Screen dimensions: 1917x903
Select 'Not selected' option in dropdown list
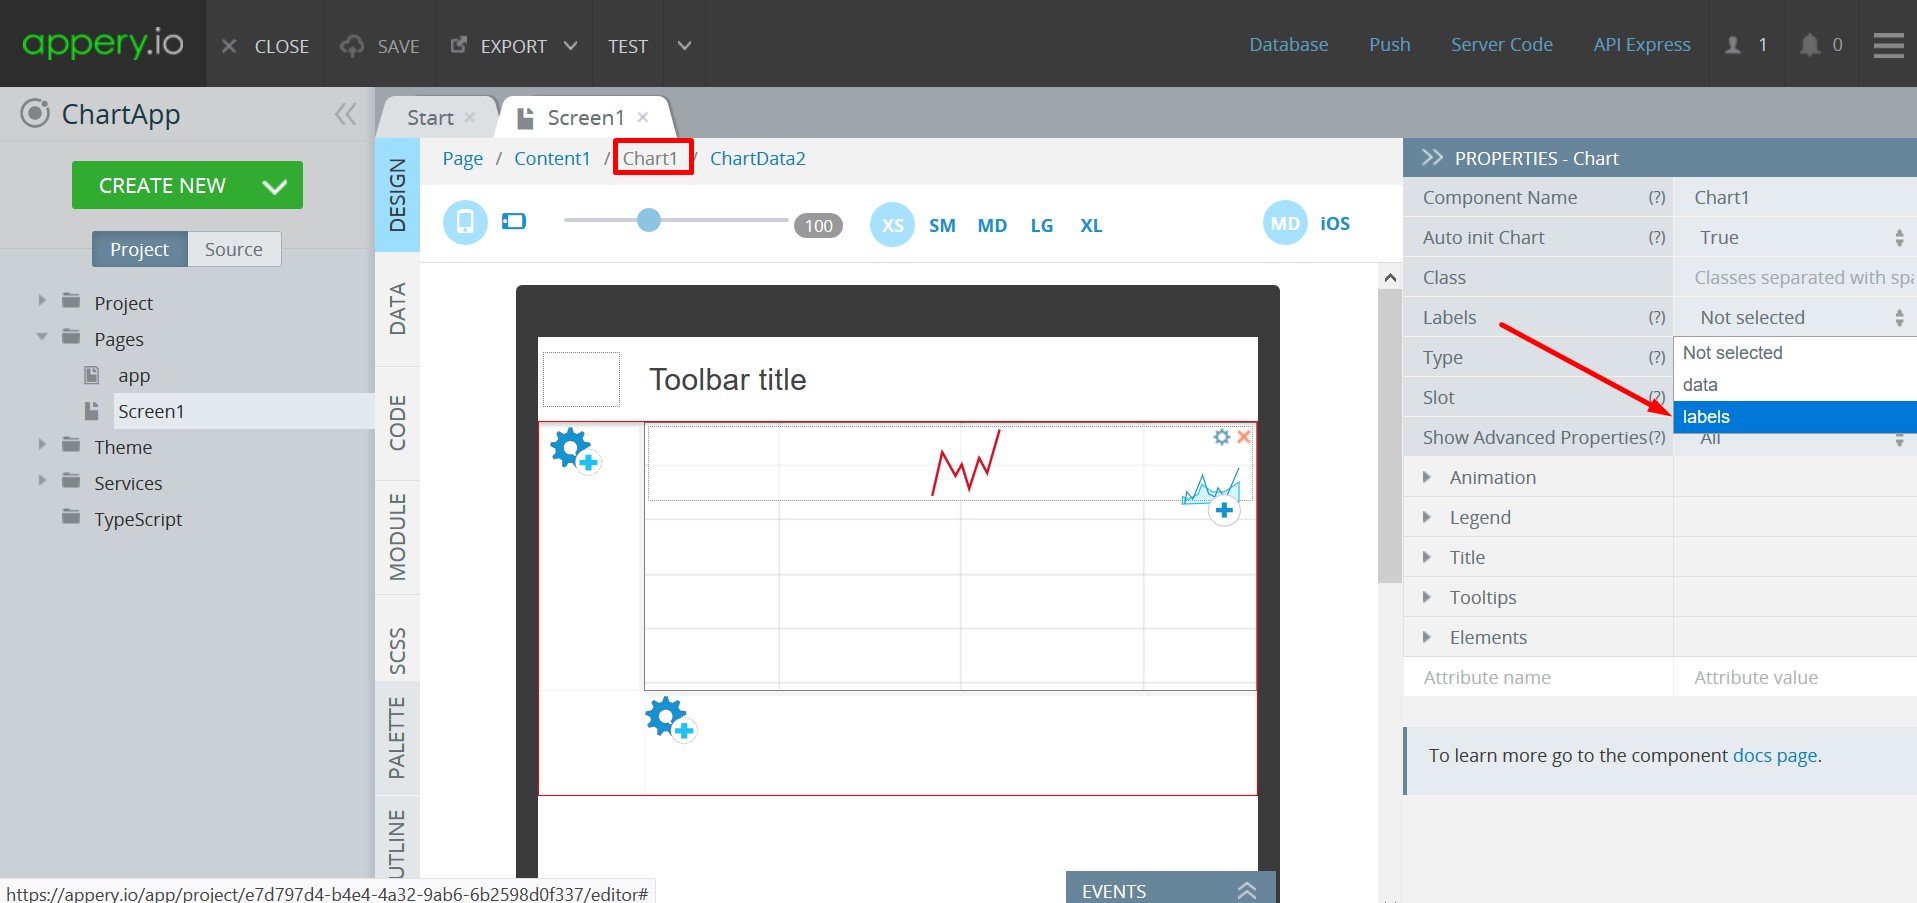pyautogui.click(x=1795, y=353)
